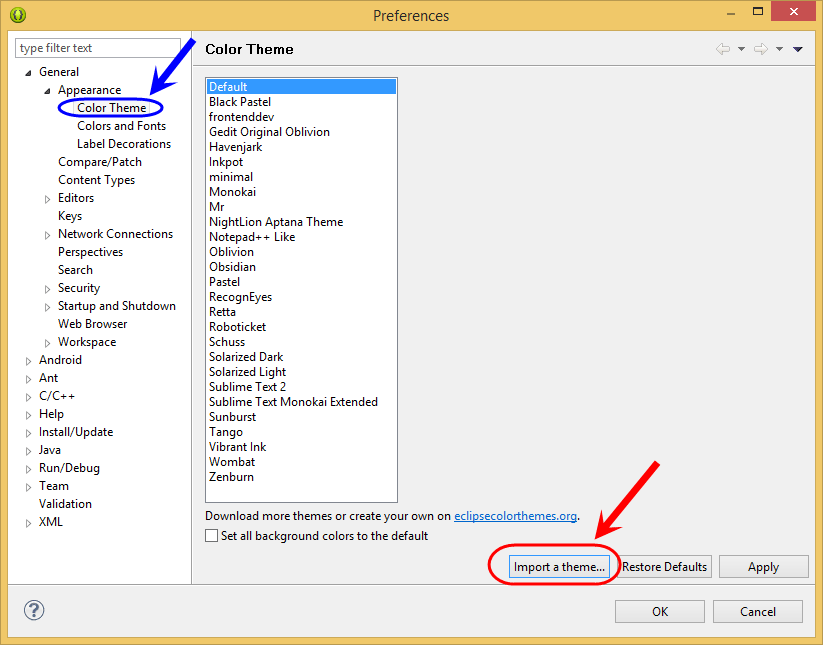823x645 pixels.
Task: Click the Apply button
Action: 764,567
